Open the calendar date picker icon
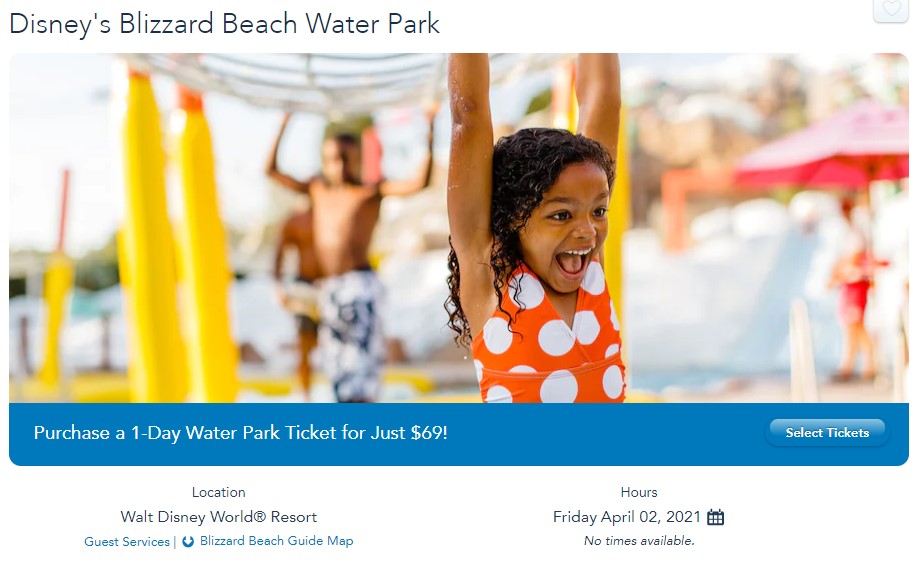Image resolution: width=920 pixels, height=563 pixels. [715, 517]
